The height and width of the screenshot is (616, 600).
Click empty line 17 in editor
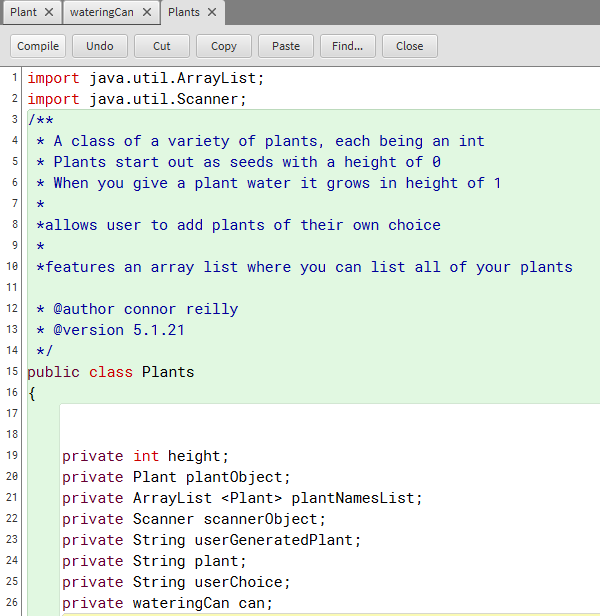coord(330,414)
